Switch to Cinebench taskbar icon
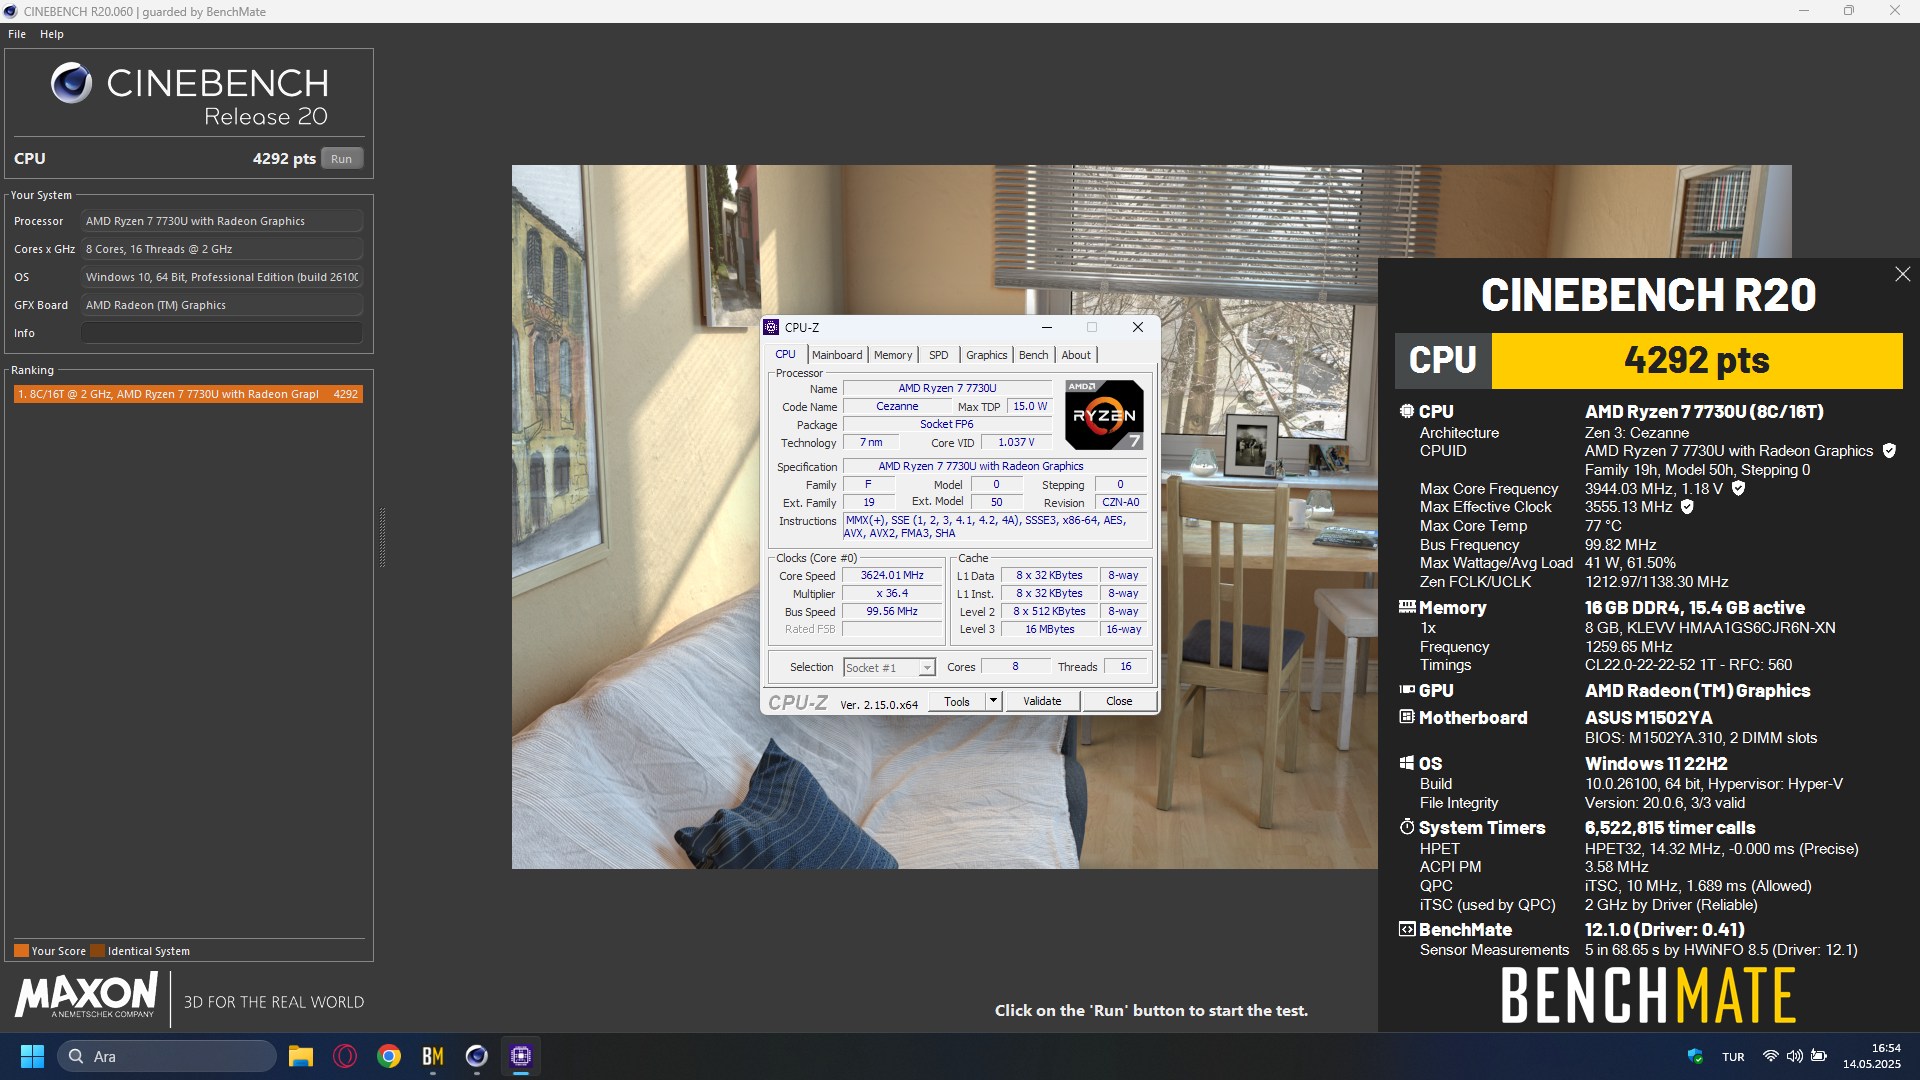This screenshot has height=1080, width=1920. coord(477,1056)
